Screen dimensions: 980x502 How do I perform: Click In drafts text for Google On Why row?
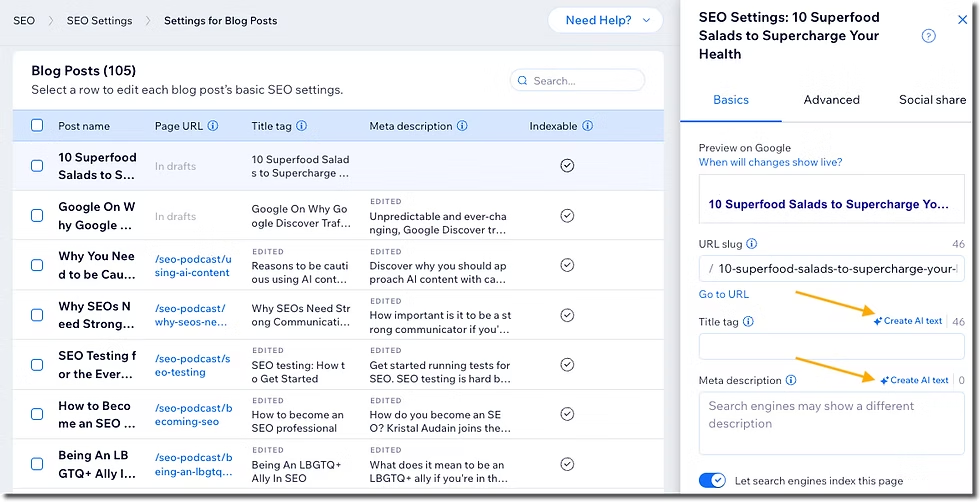tap(176, 216)
